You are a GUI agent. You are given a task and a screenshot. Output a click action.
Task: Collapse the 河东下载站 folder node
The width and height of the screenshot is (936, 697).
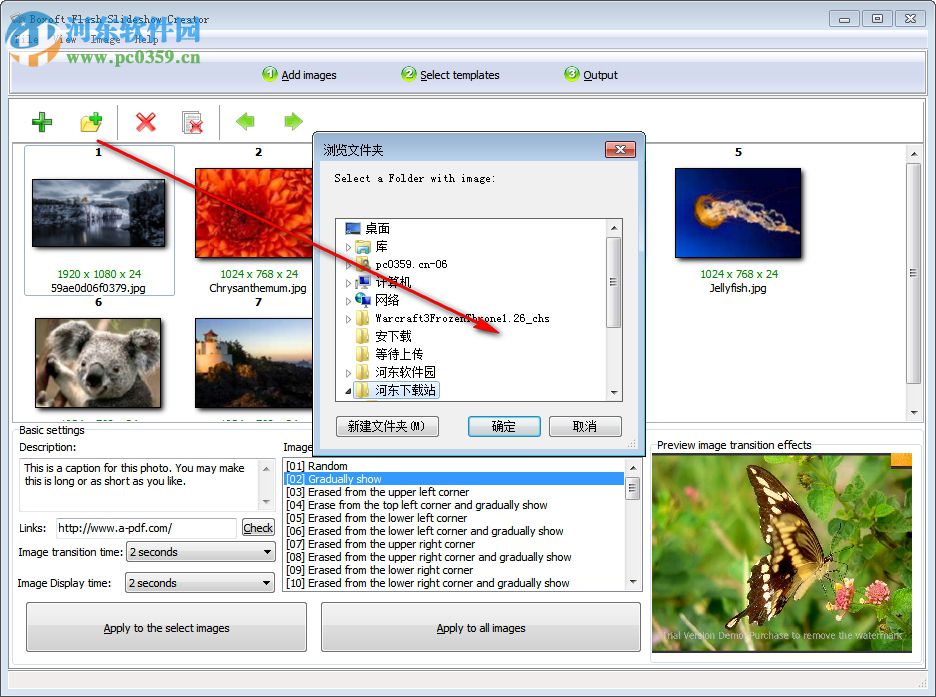tap(346, 389)
